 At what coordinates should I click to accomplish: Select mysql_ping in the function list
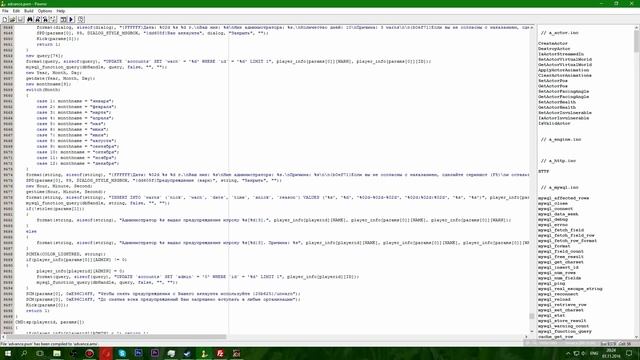(x=551, y=283)
